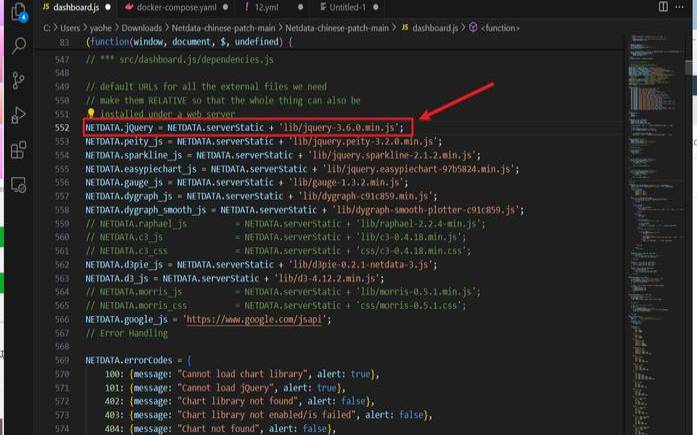This screenshot has height=435, width=697.
Task: Click the 'src/dashboard.js/dependencies.js' comment
Action: point(196,60)
